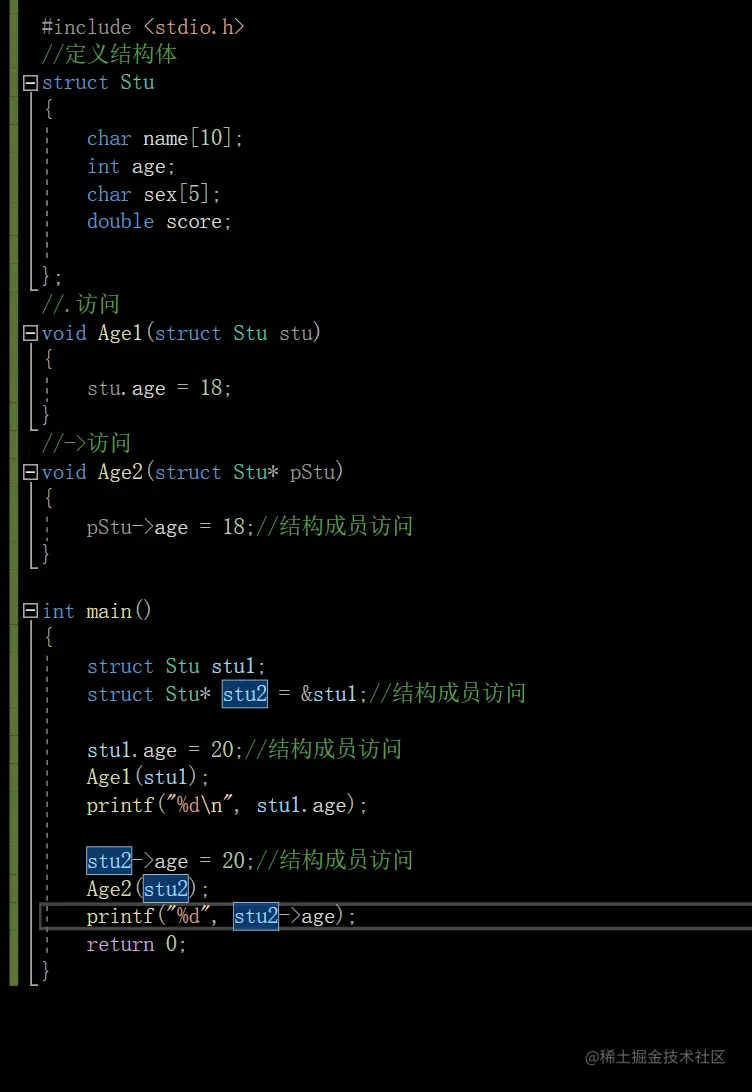Click the stu1.age = 20; statement
This screenshot has width=752, height=1092.
coord(164,750)
